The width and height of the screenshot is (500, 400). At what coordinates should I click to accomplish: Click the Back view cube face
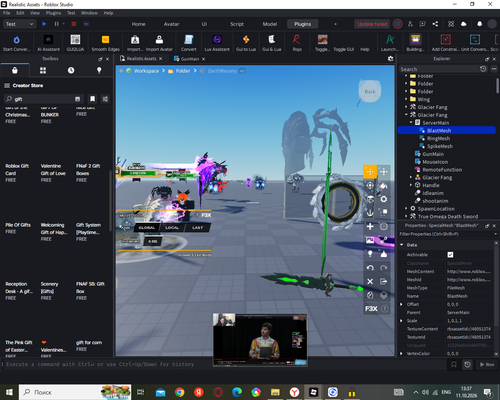(370, 91)
